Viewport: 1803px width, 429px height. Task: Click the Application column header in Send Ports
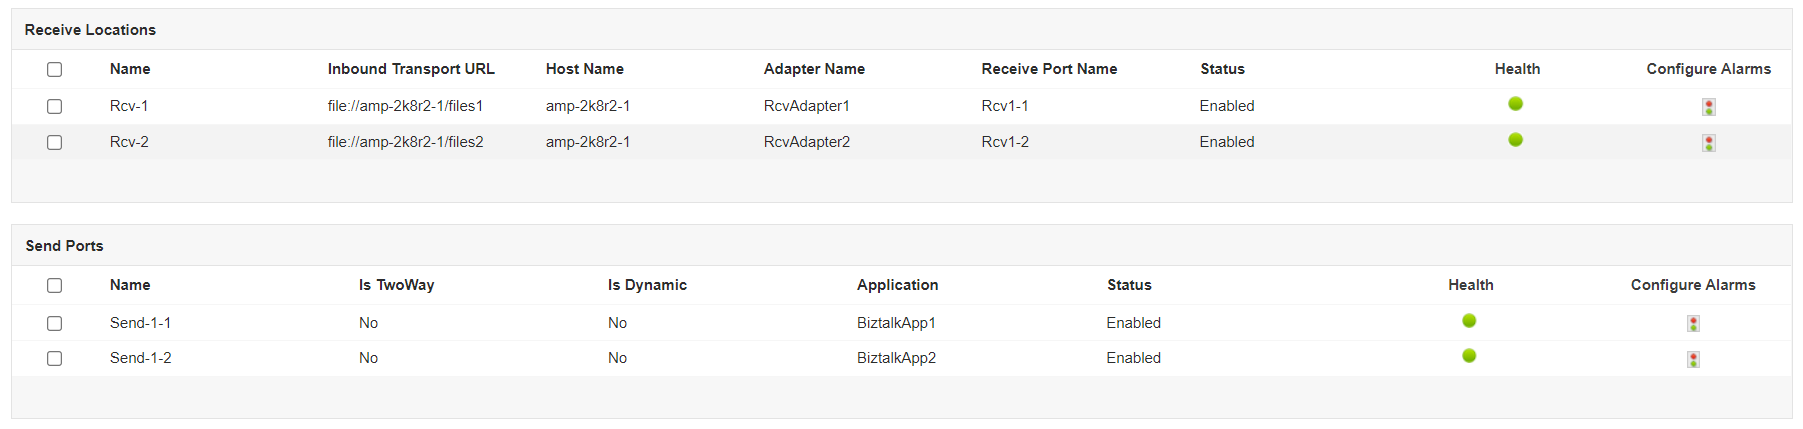897,285
